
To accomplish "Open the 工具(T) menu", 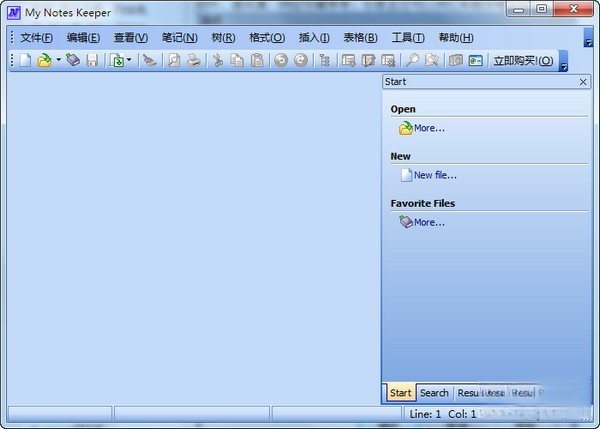I will coord(407,37).
